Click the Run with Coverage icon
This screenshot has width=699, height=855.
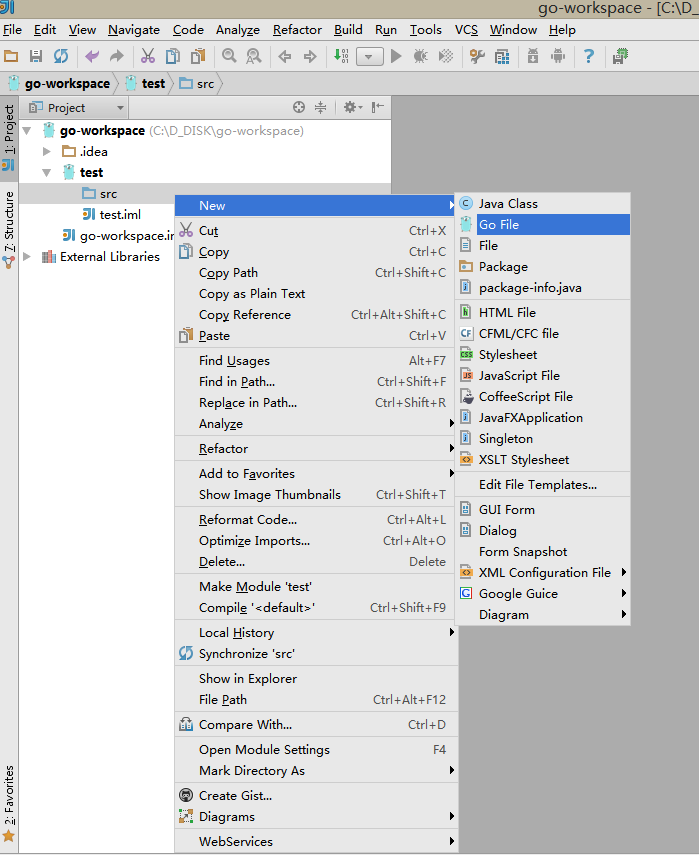point(445,56)
